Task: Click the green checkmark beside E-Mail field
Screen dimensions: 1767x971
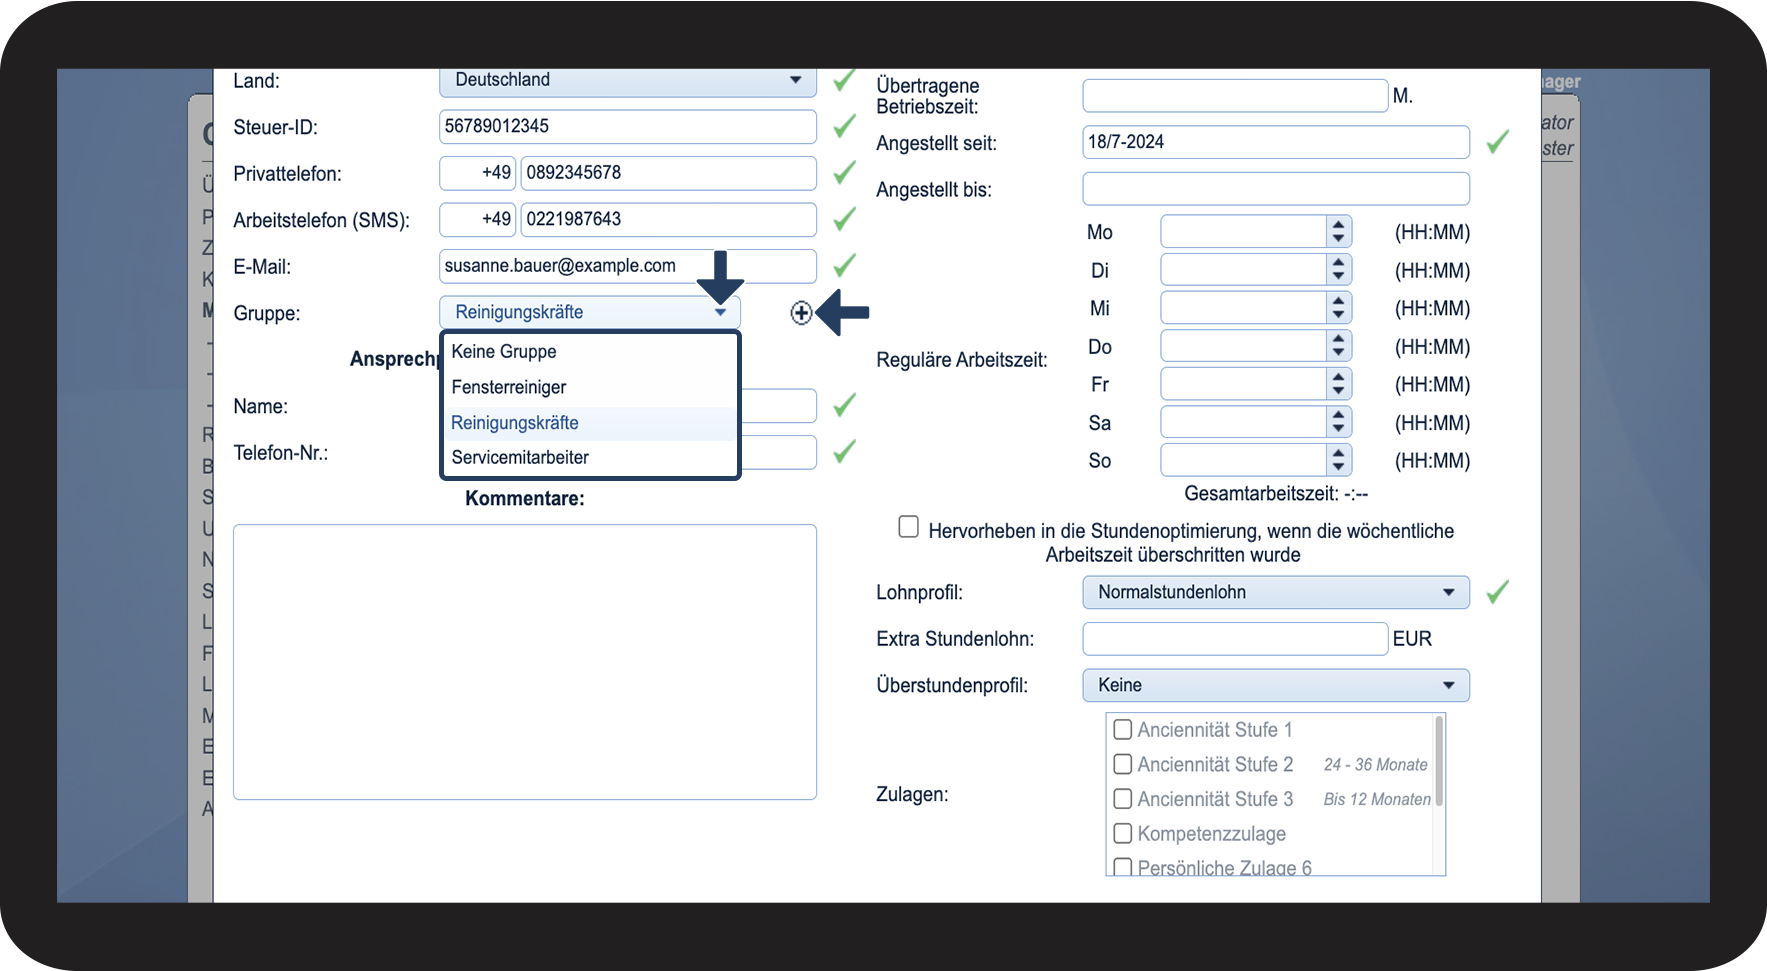Action: (x=845, y=265)
